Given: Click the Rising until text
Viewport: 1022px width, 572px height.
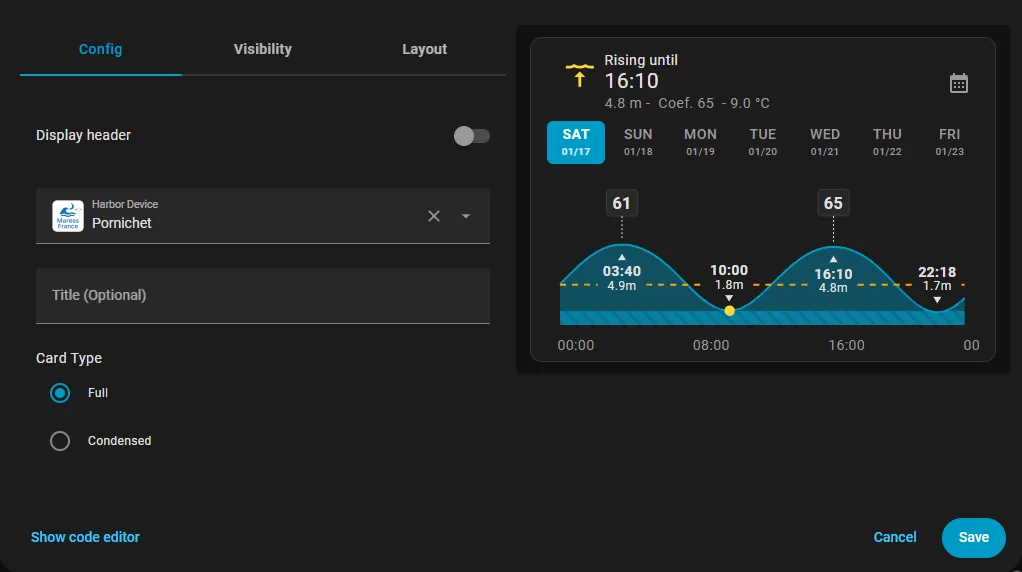Looking at the screenshot, I should [x=641, y=60].
